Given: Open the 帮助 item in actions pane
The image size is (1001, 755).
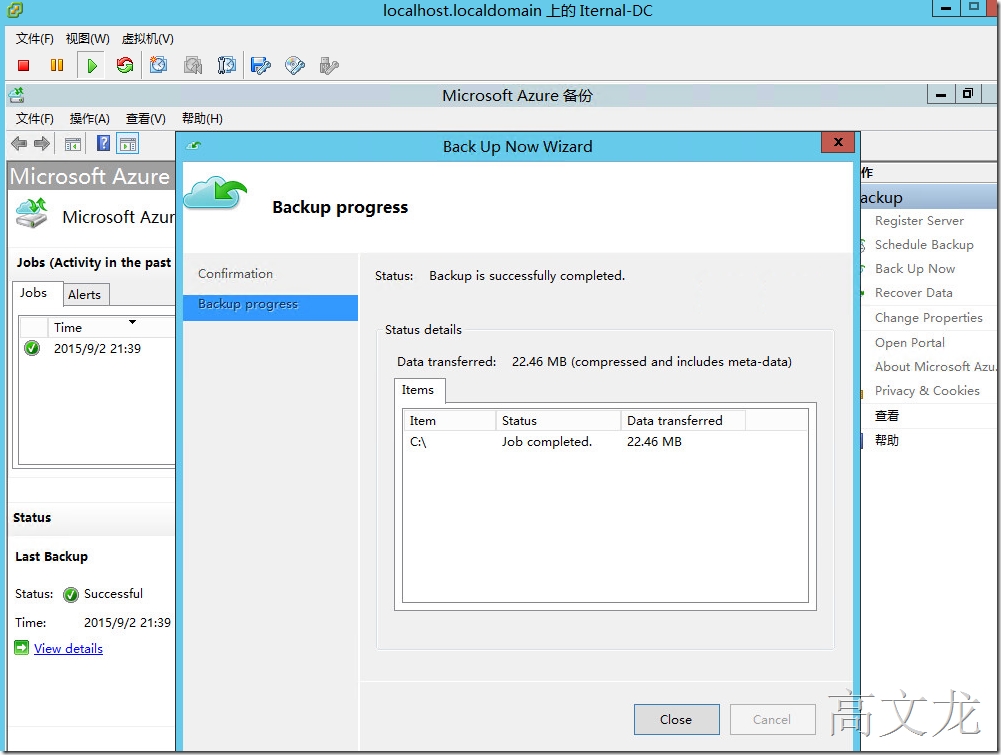Looking at the screenshot, I should tap(887, 440).
